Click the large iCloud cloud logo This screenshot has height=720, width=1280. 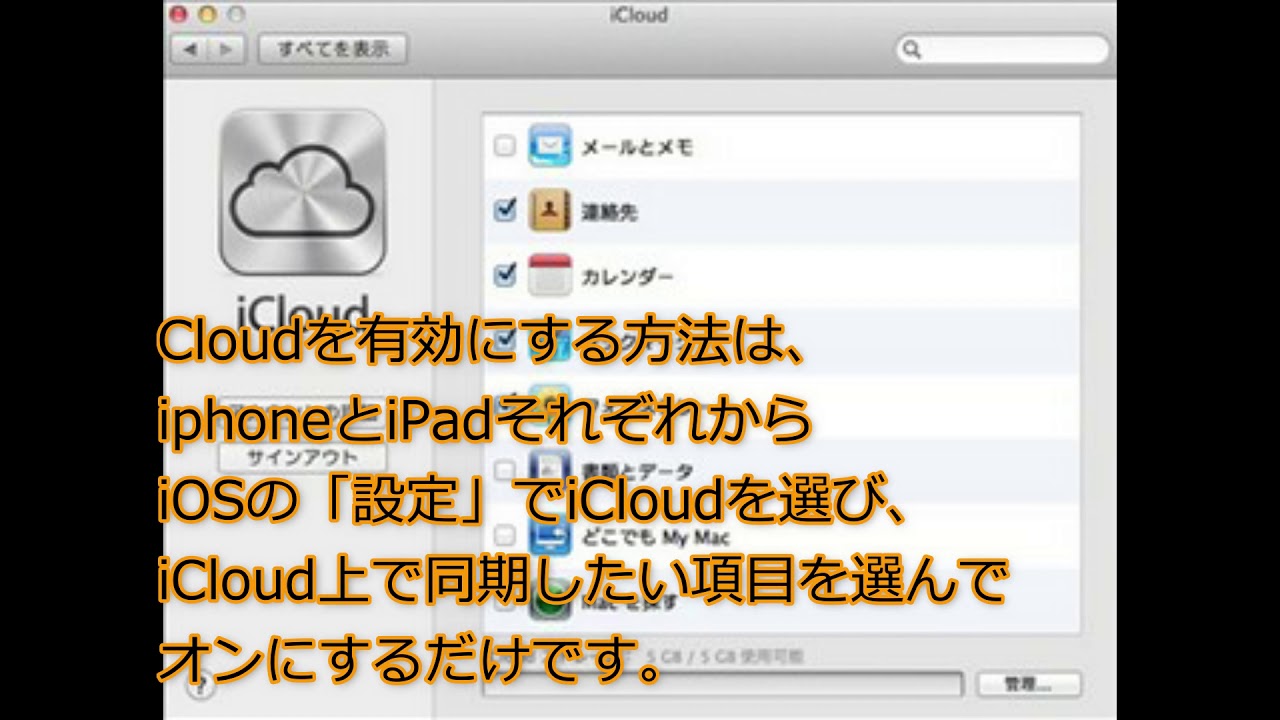(302, 192)
